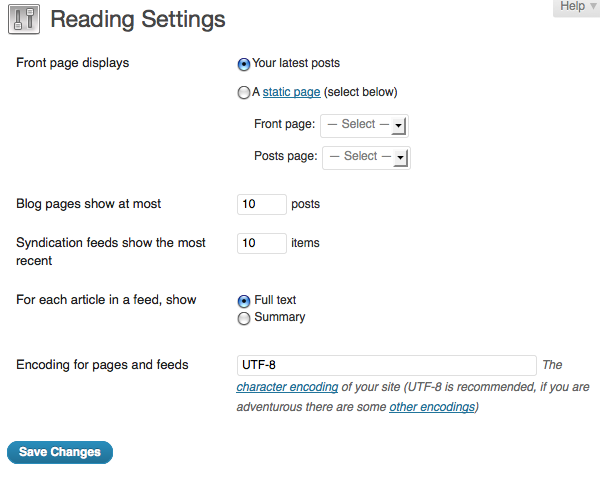The image size is (600, 490).
Task: Click the Reading Settings page title
Action: click(x=138, y=20)
